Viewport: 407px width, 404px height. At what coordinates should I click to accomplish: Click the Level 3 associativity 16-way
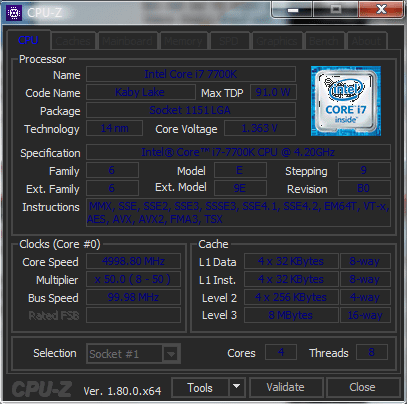click(365, 315)
